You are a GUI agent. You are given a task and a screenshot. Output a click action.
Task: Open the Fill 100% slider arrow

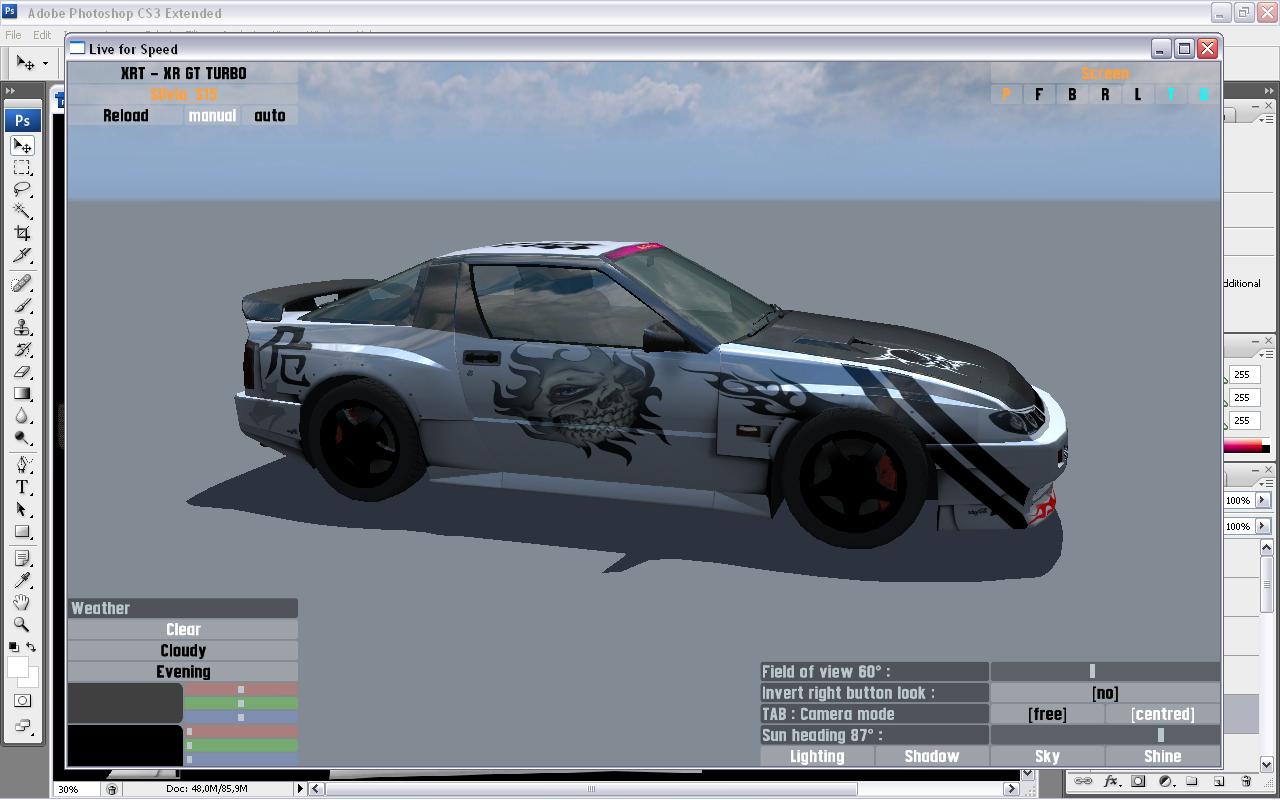1262,526
